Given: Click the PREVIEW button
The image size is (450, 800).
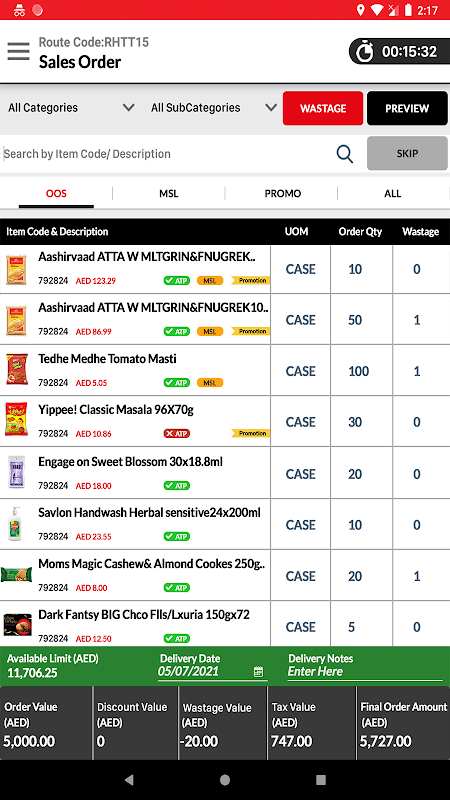Looking at the screenshot, I should (407, 108).
